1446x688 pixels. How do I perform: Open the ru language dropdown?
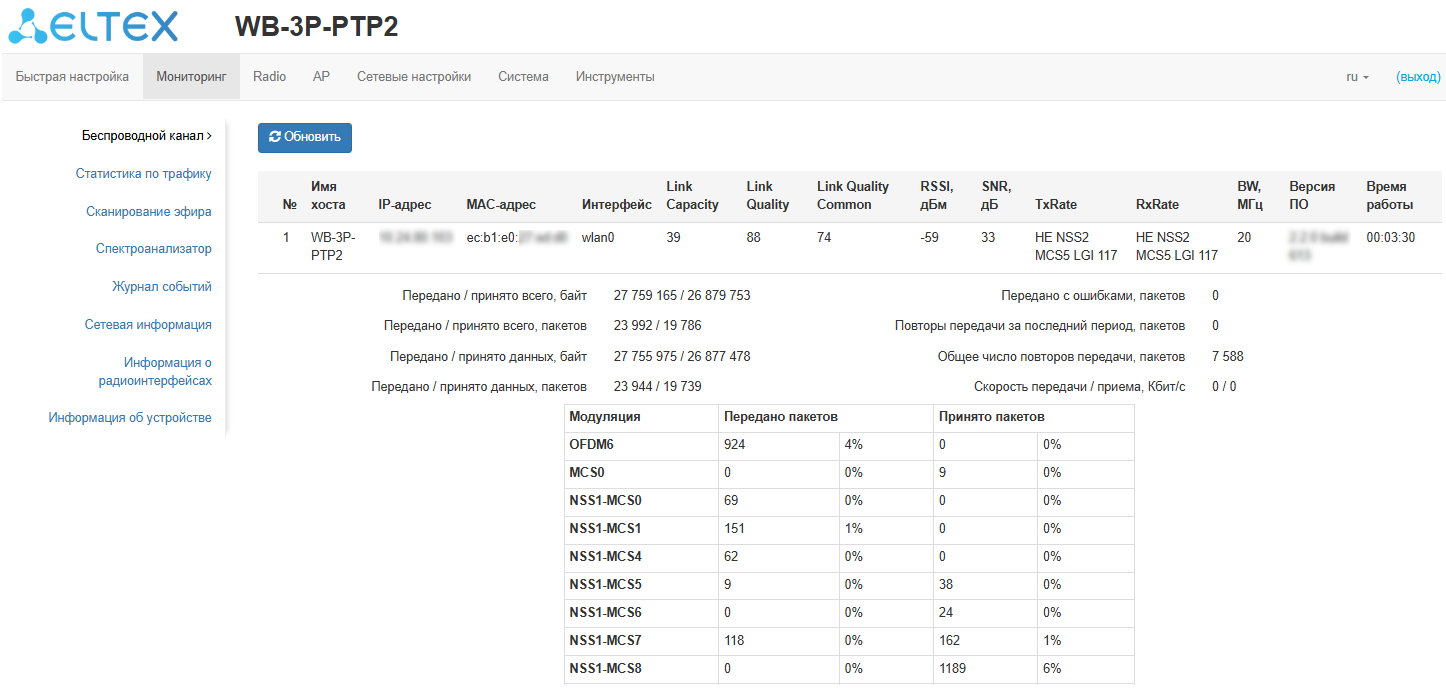(1357, 77)
